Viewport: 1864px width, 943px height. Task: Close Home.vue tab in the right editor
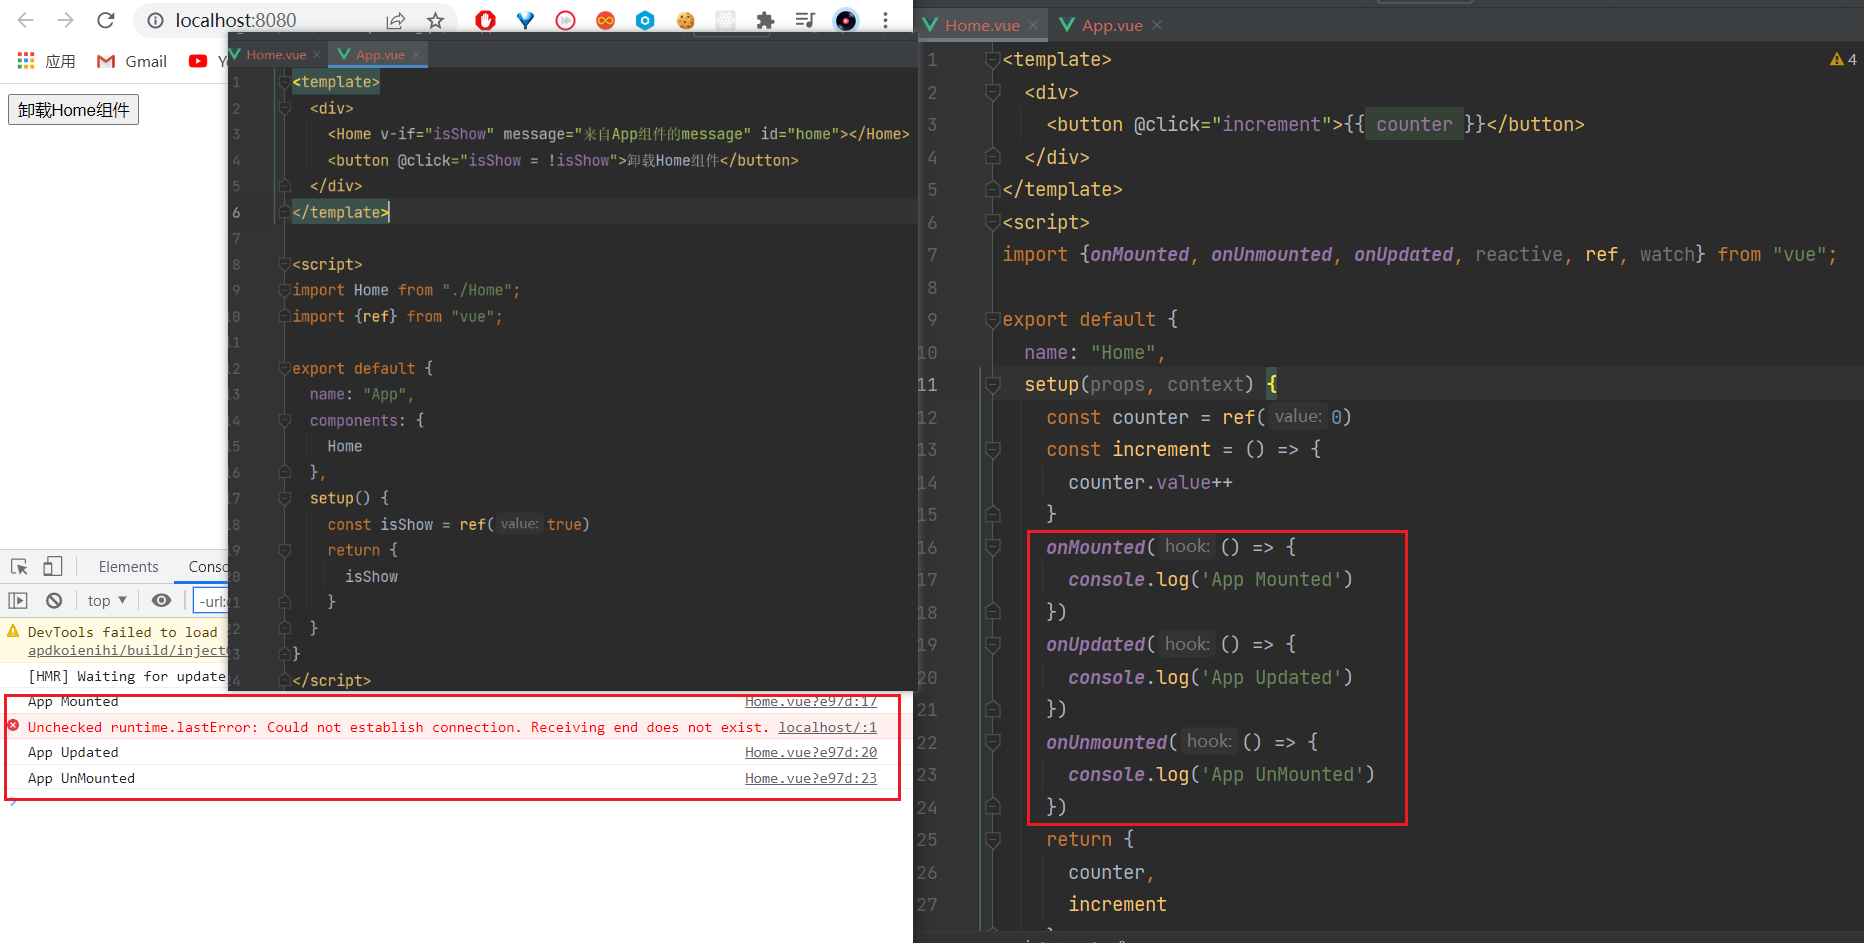(x=1033, y=25)
